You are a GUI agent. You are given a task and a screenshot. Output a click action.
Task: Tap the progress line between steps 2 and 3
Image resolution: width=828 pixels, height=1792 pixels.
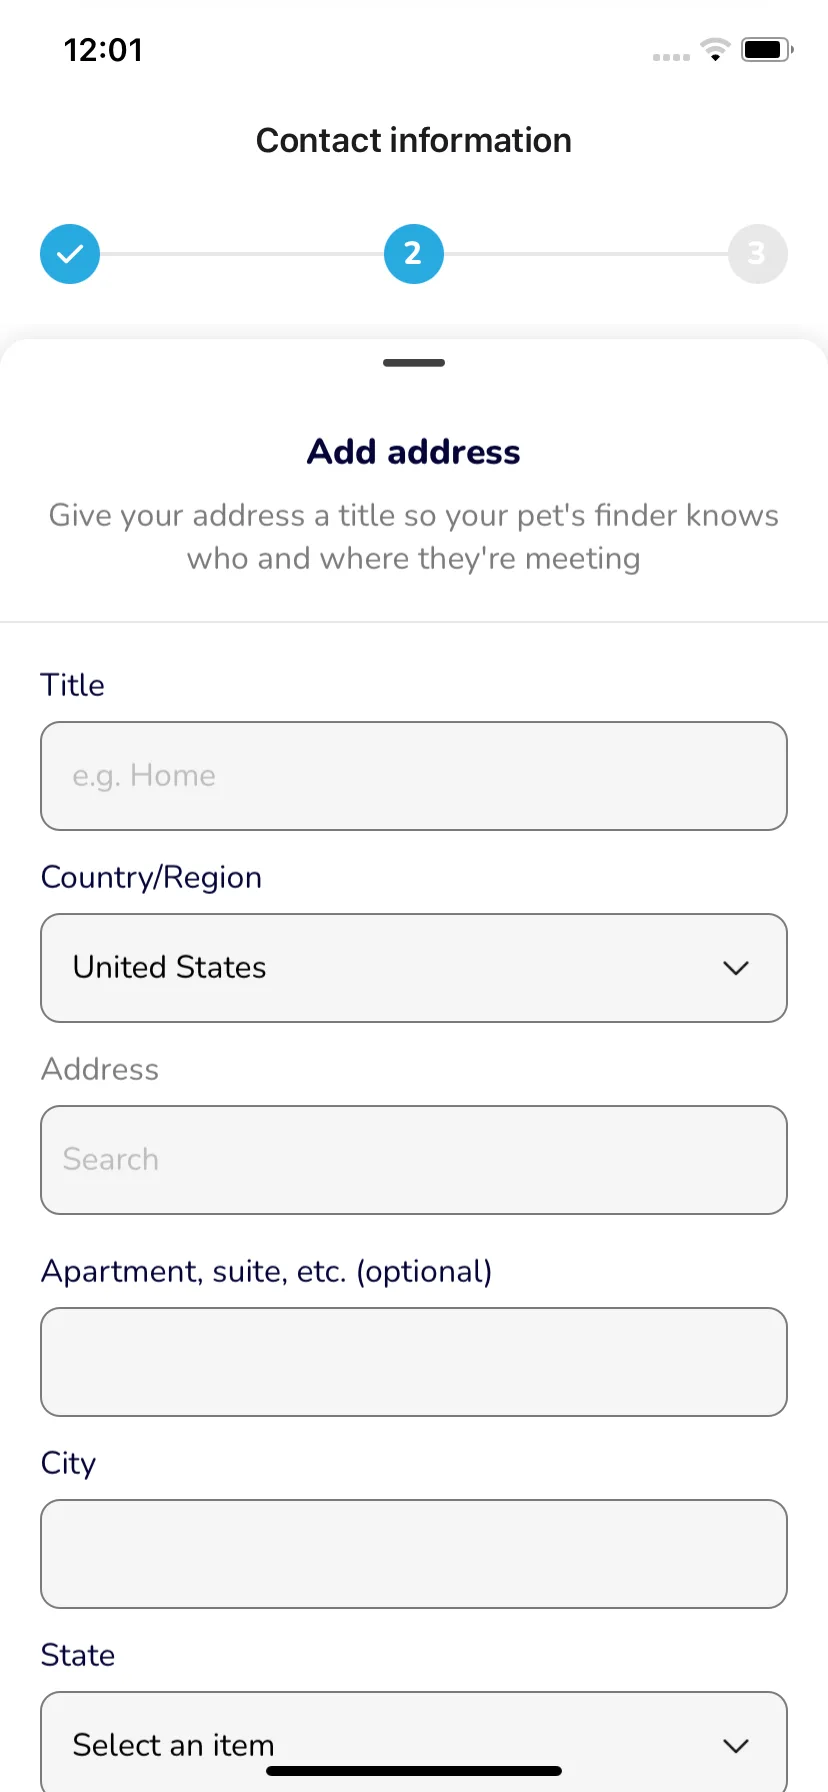(586, 254)
